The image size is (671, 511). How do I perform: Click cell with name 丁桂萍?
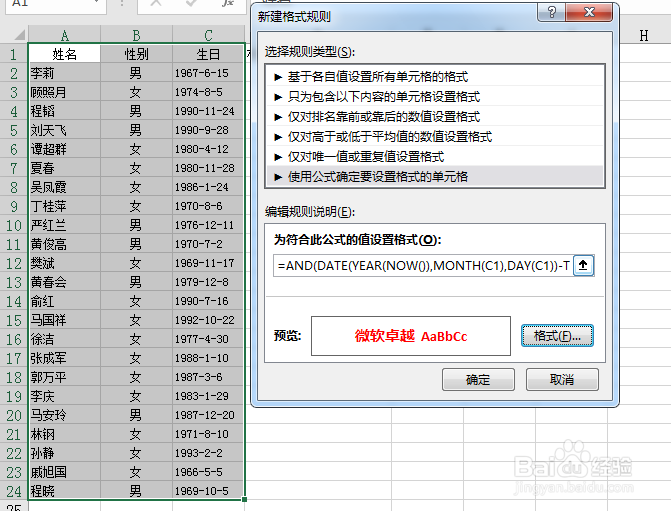(x=64, y=206)
